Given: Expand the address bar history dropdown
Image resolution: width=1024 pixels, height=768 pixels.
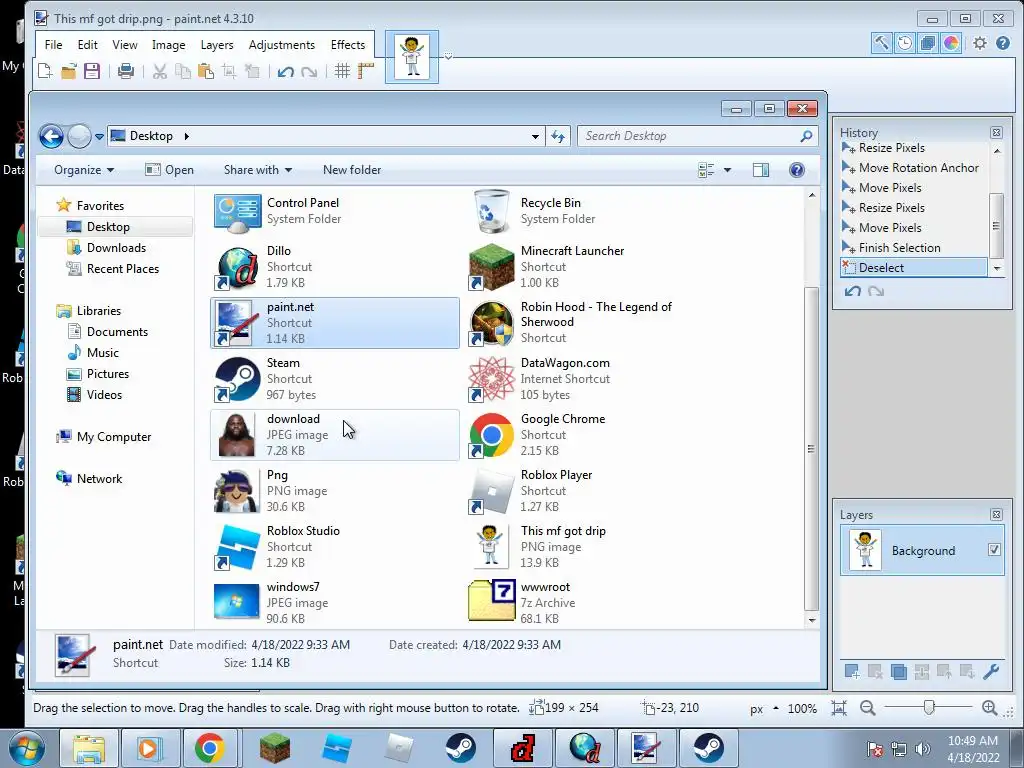Looking at the screenshot, I should (x=535, y=136).
